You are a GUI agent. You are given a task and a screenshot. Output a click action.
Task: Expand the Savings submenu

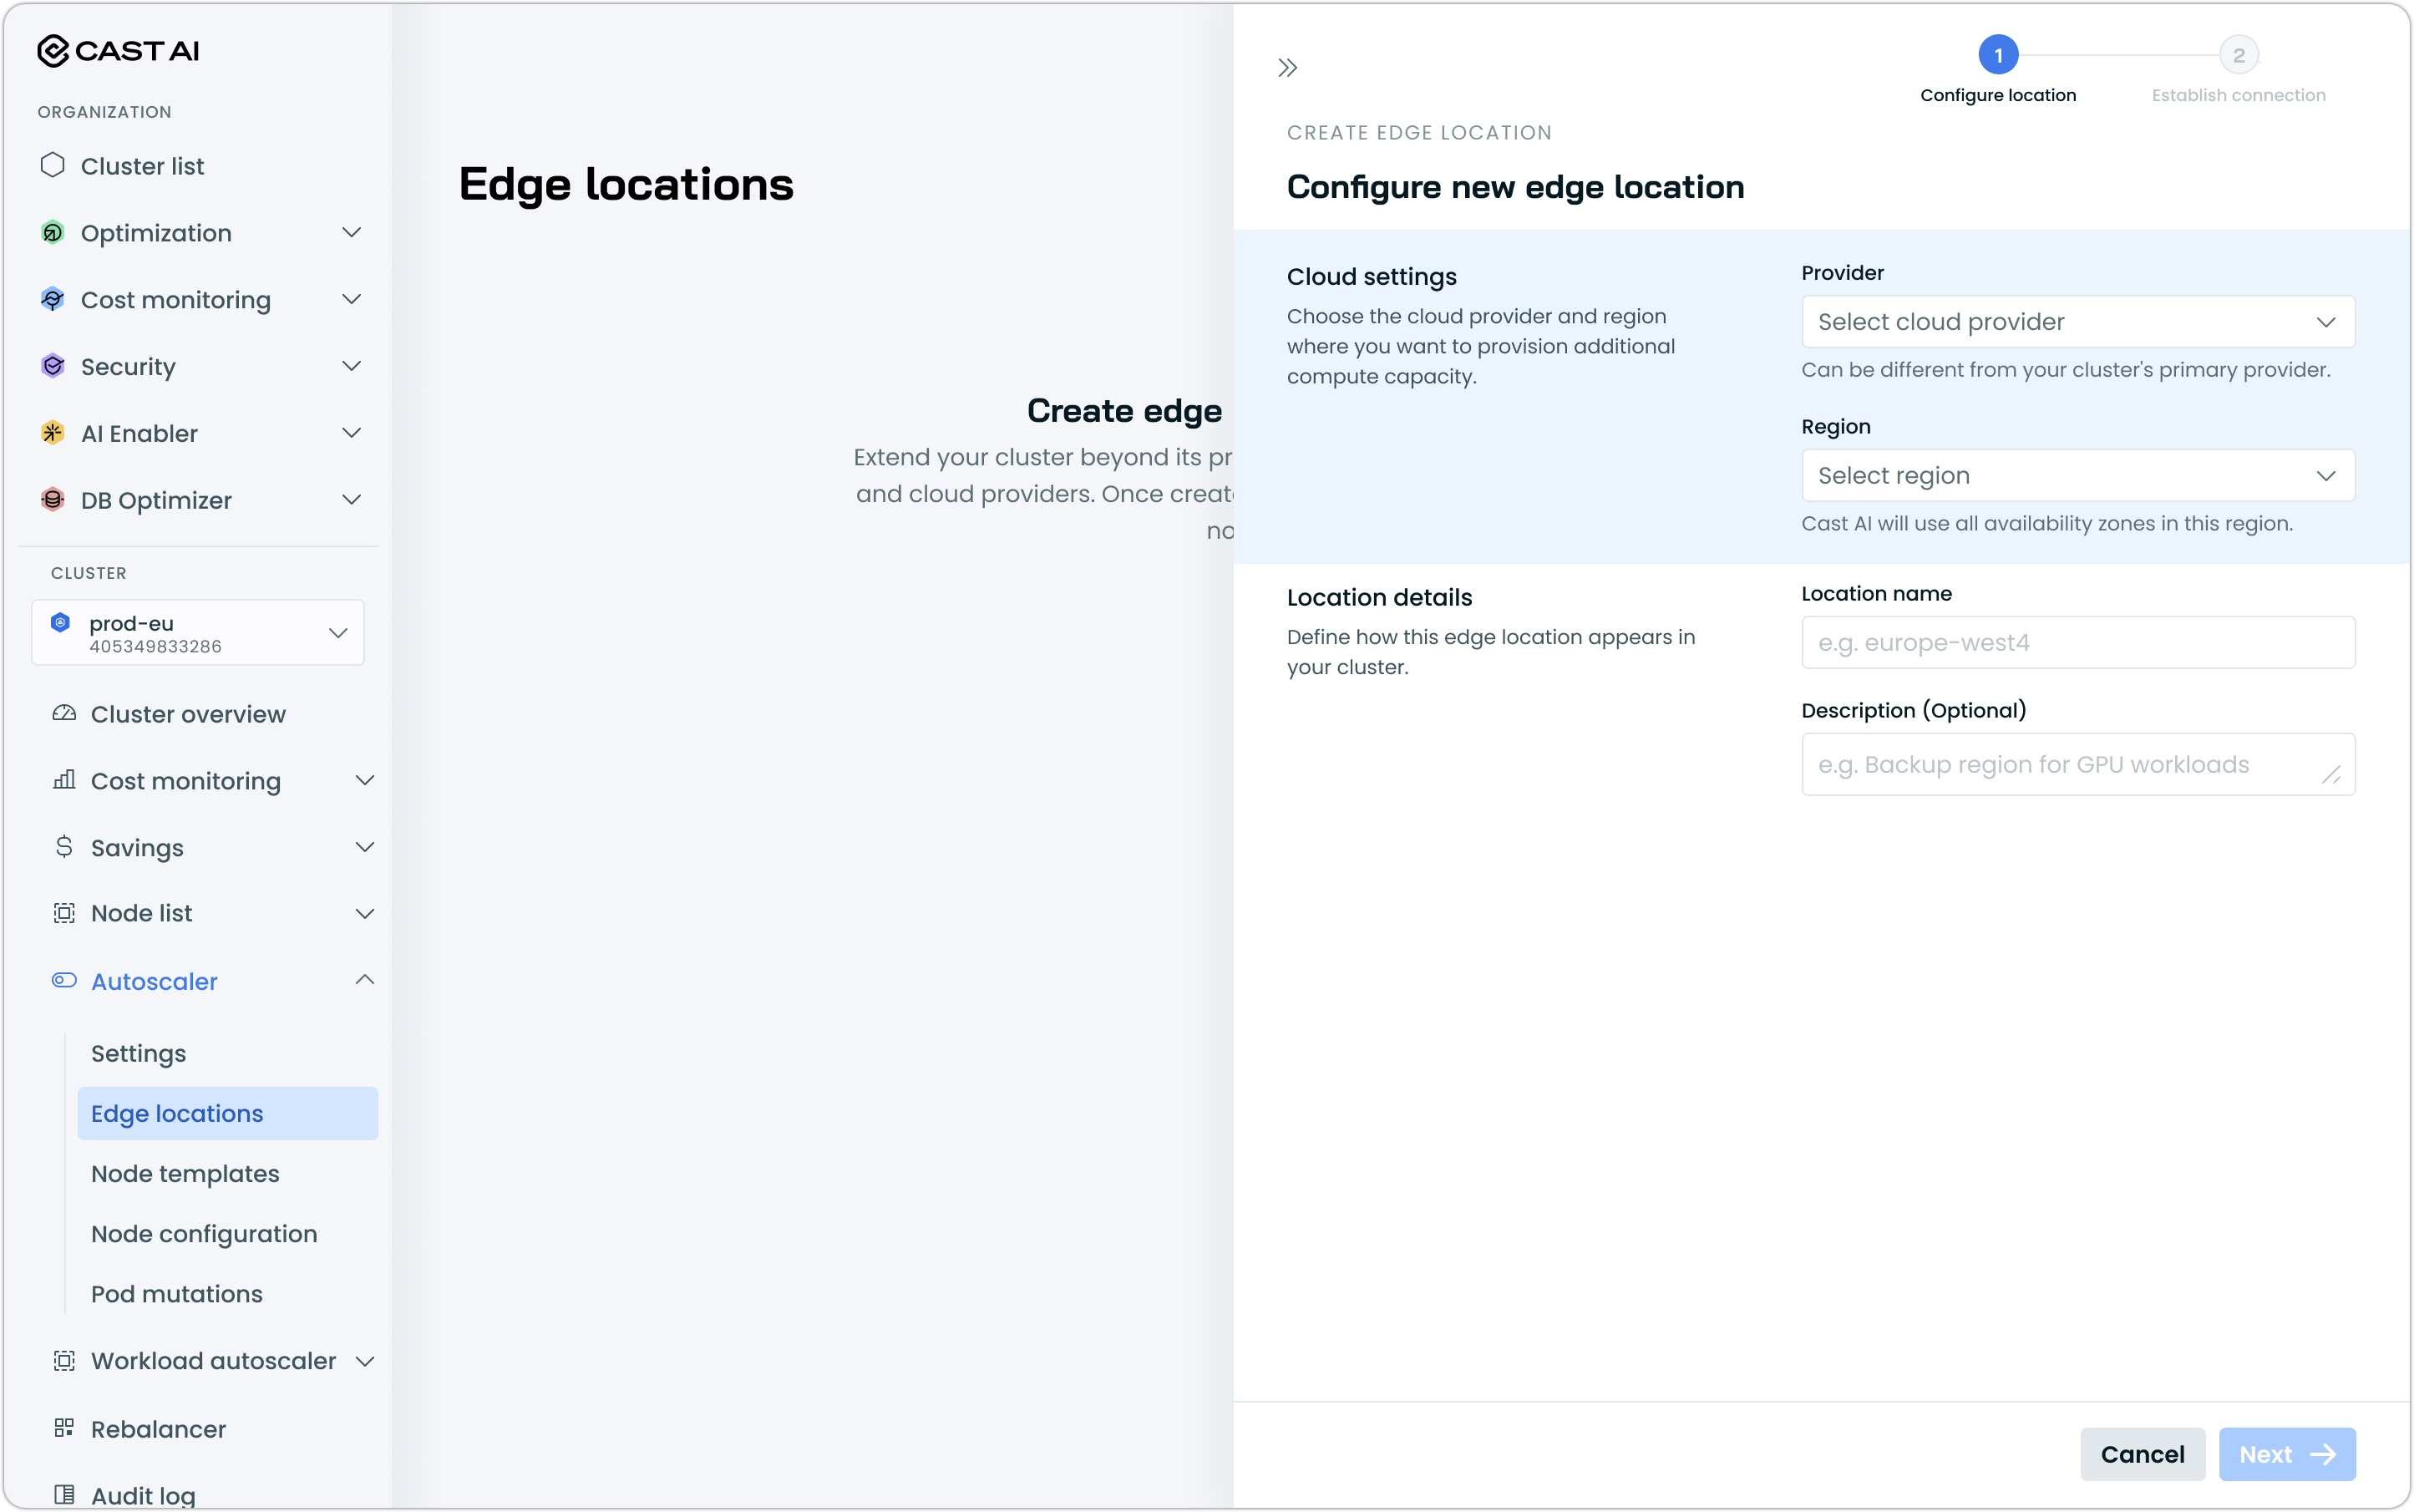(364, 847)
